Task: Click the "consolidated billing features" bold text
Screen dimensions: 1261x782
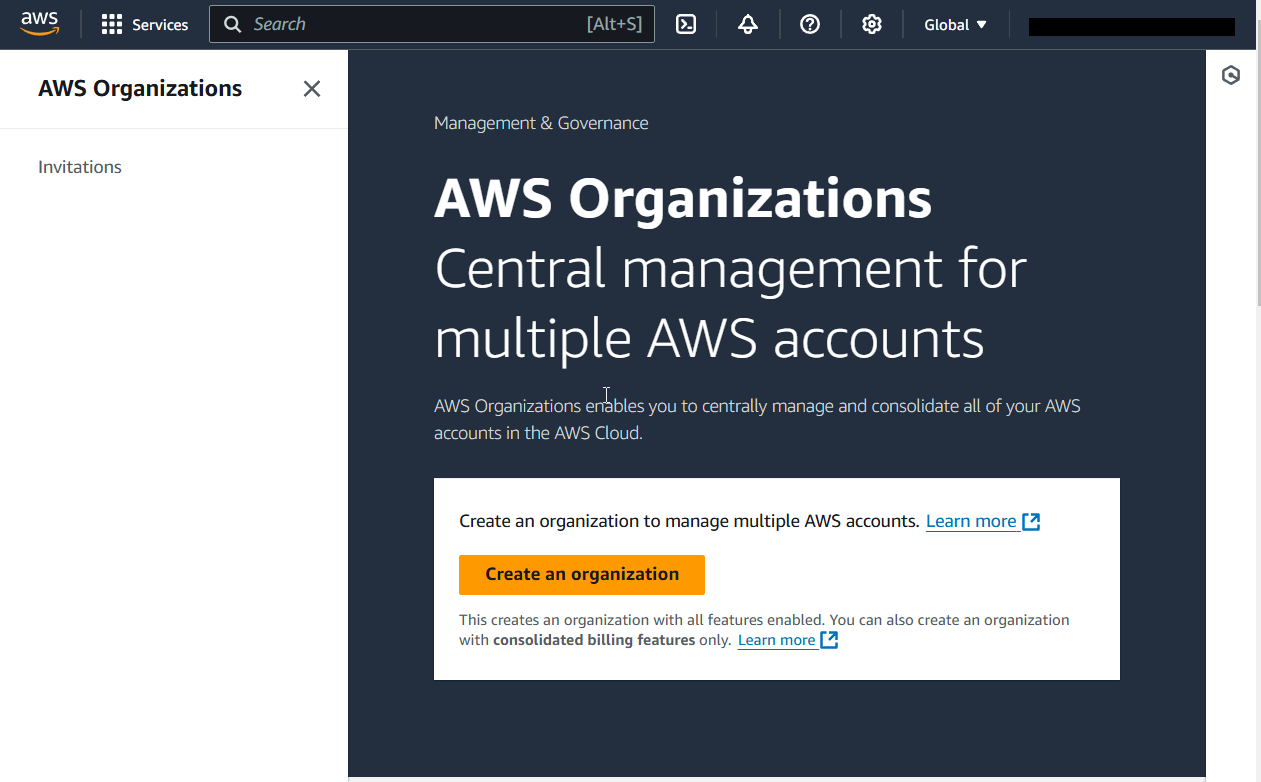Action: (594, 640)
